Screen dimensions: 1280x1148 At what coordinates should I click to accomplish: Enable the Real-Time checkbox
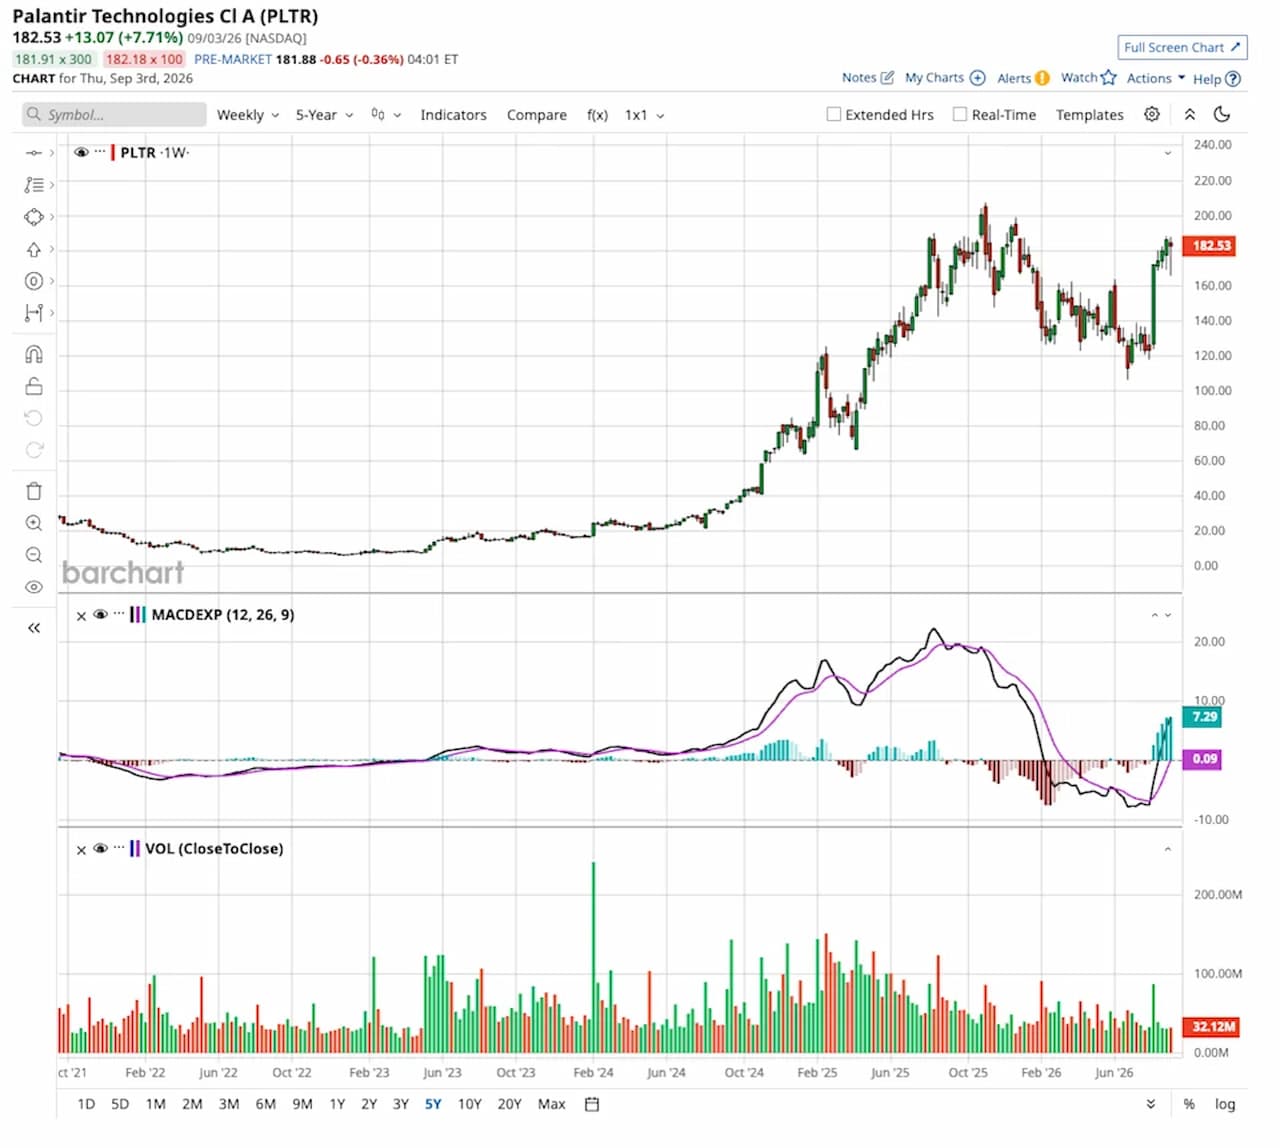(x=960, y=114)
